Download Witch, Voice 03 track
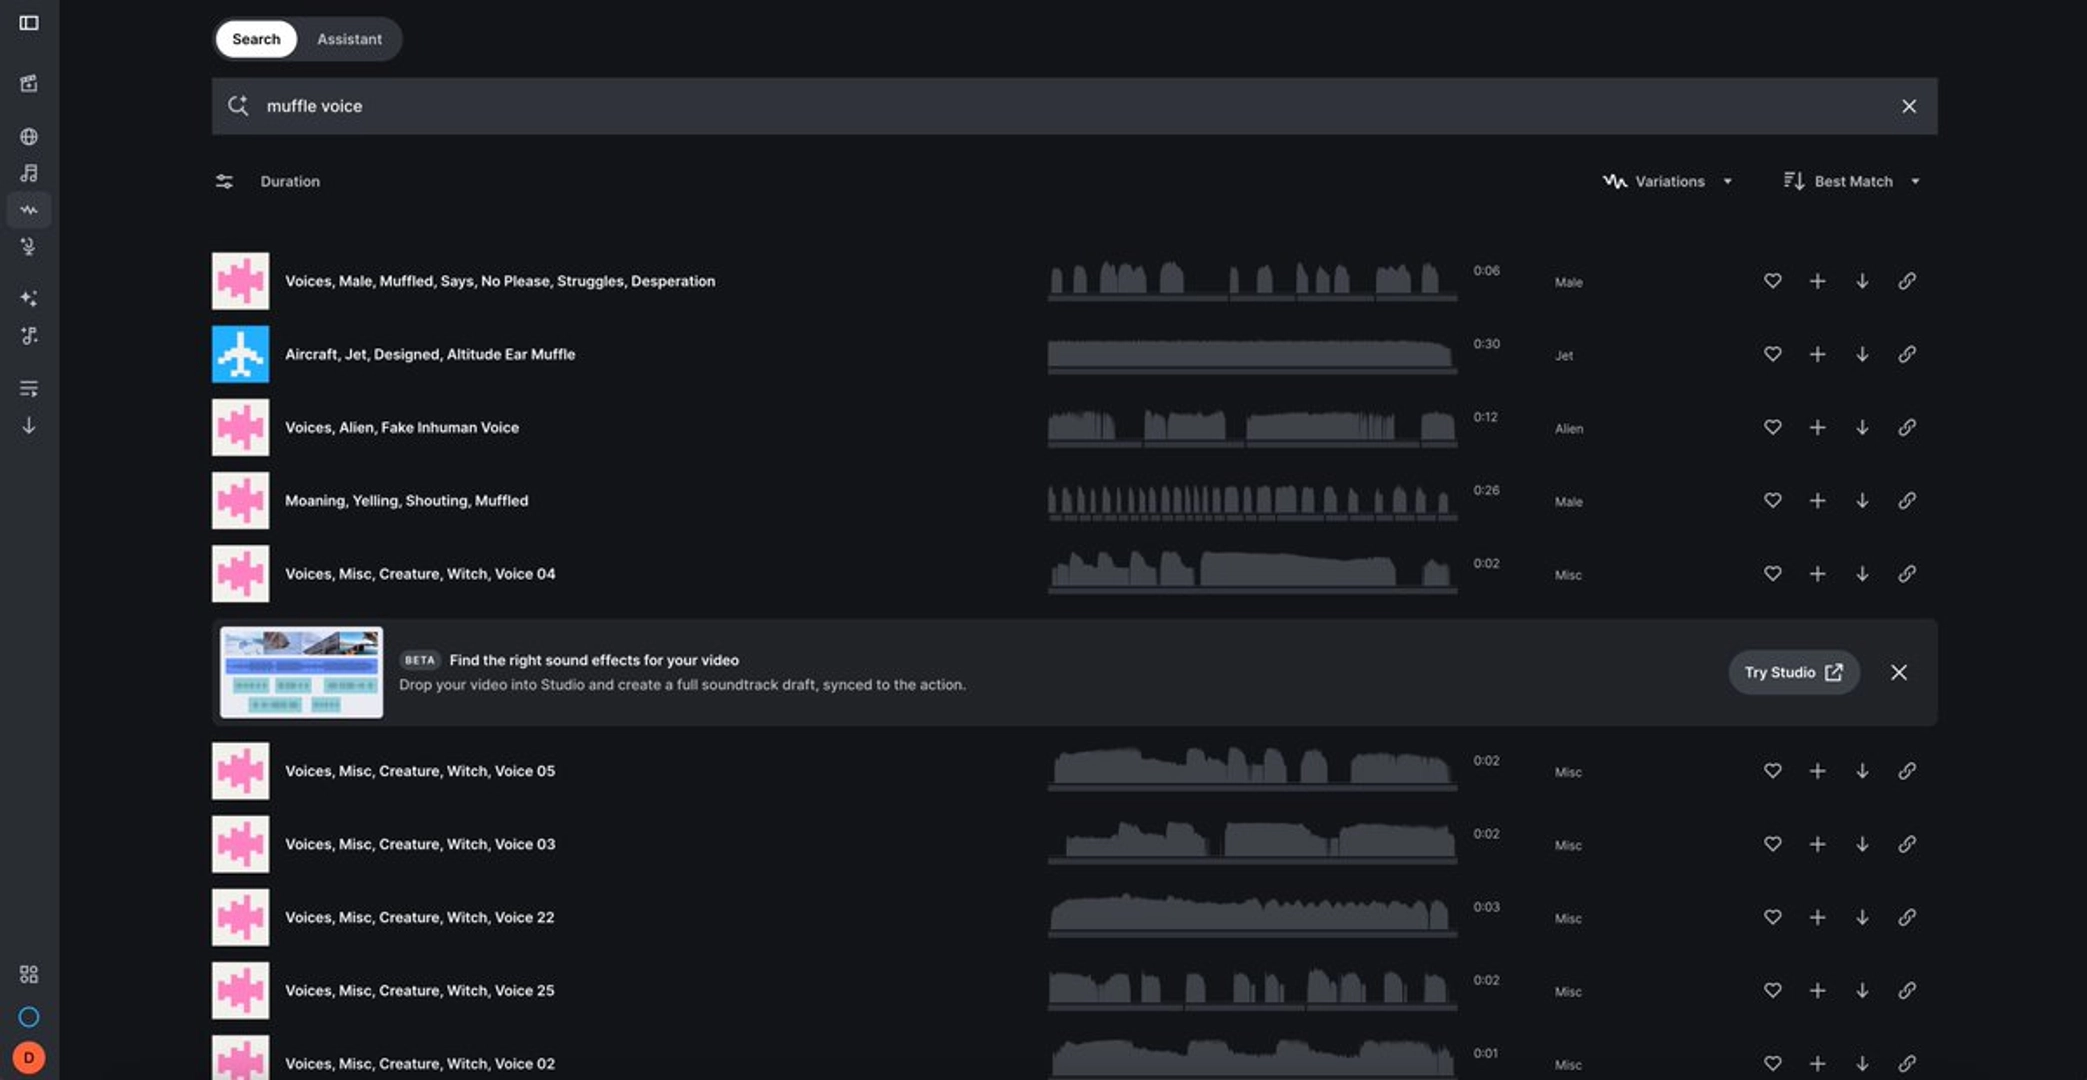Image resolution: width=2087 pixels, height=1080 pixels. tap(1862, 844)
